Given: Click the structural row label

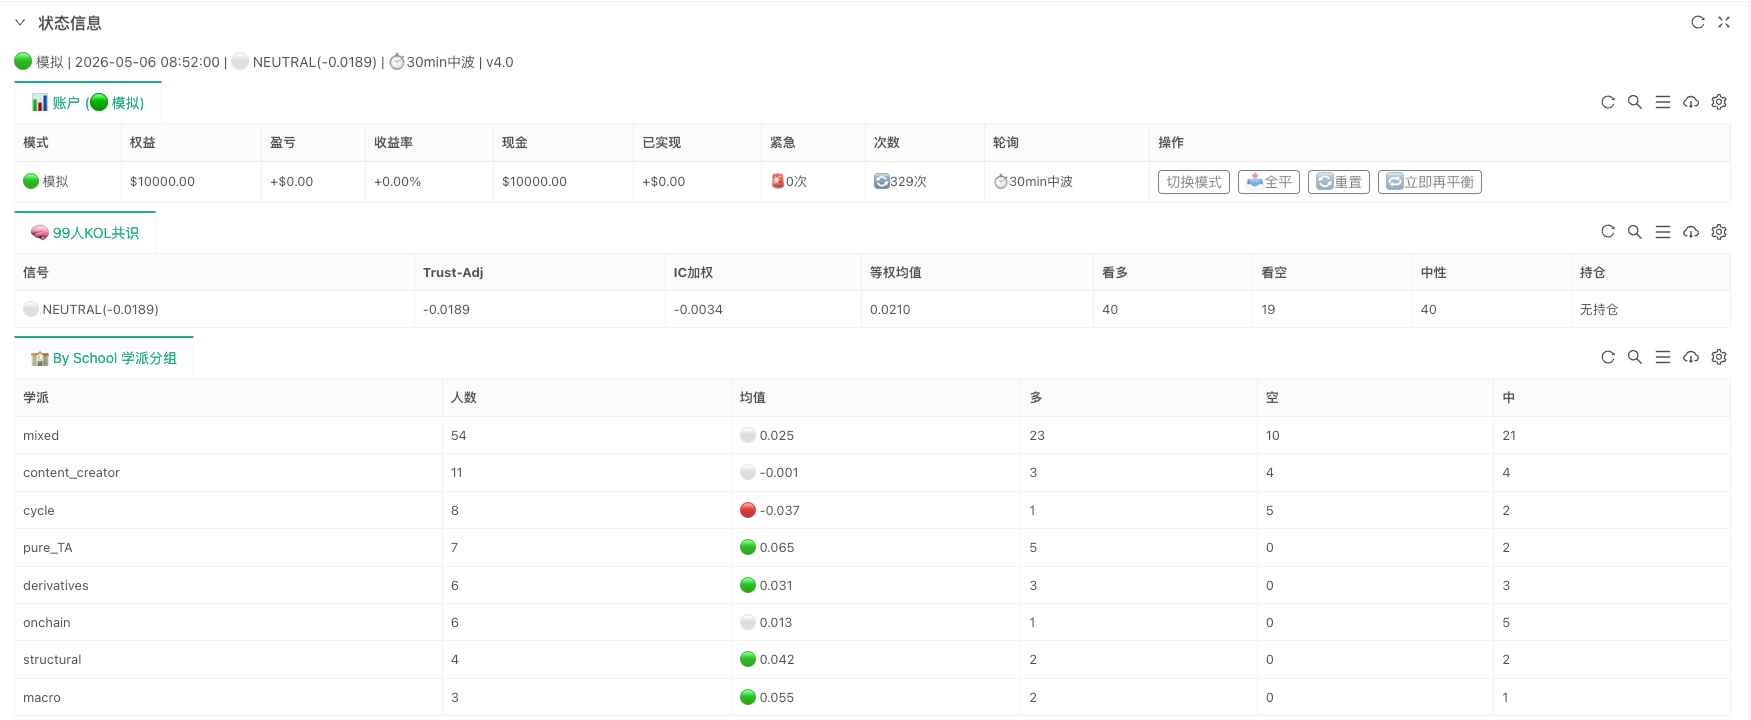Looking at the screenshot, I should click(52, 660).
